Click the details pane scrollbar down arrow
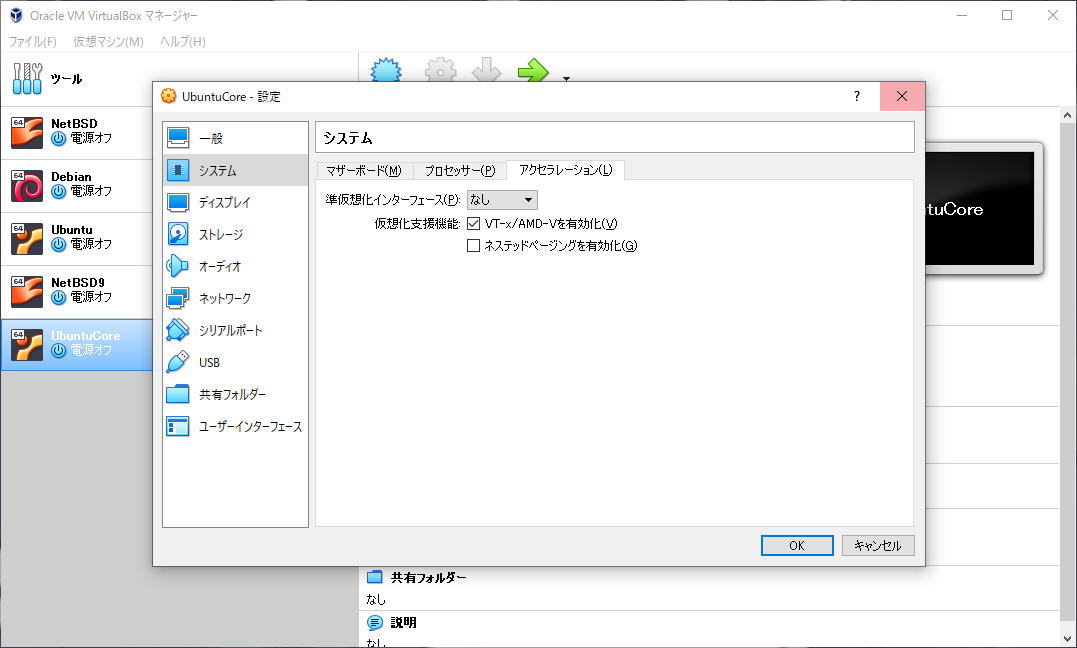This screenshot has width=1077, height=648. pos(1067,640)
